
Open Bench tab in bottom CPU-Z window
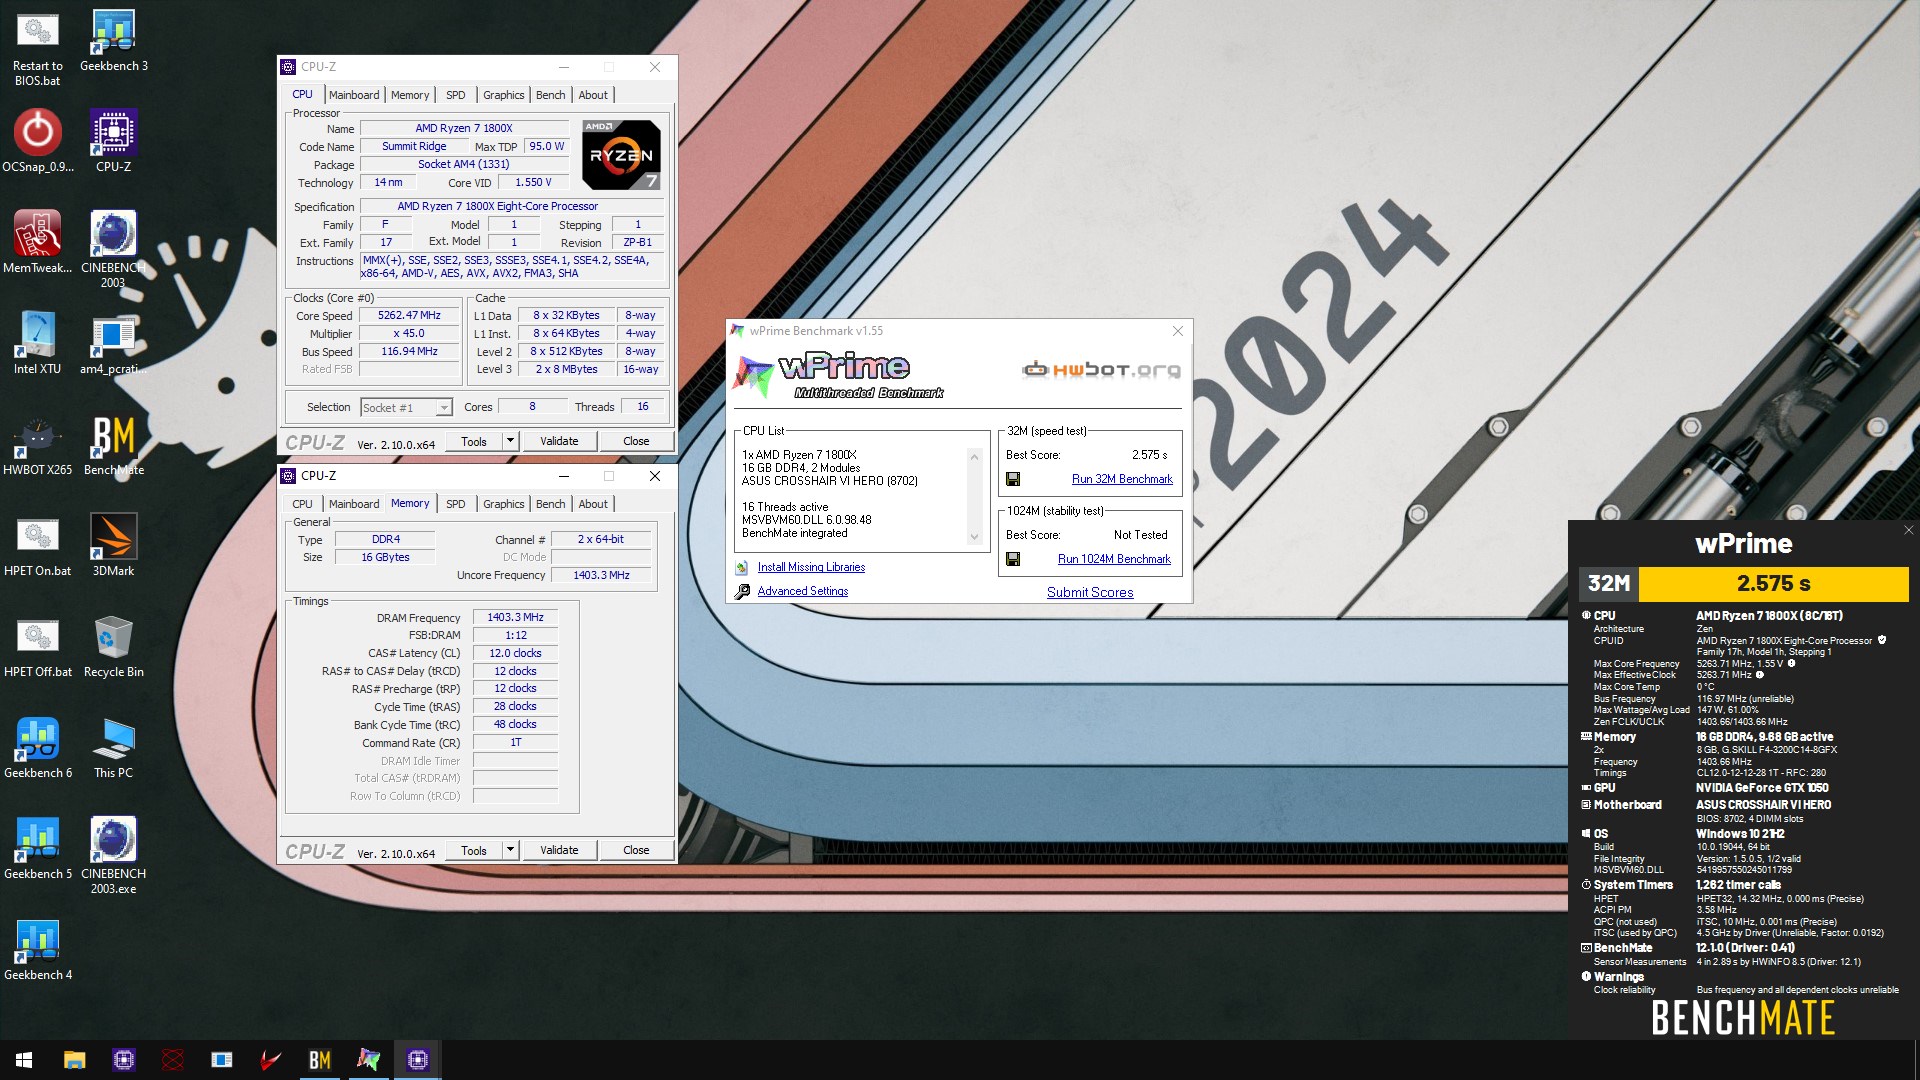550,504
